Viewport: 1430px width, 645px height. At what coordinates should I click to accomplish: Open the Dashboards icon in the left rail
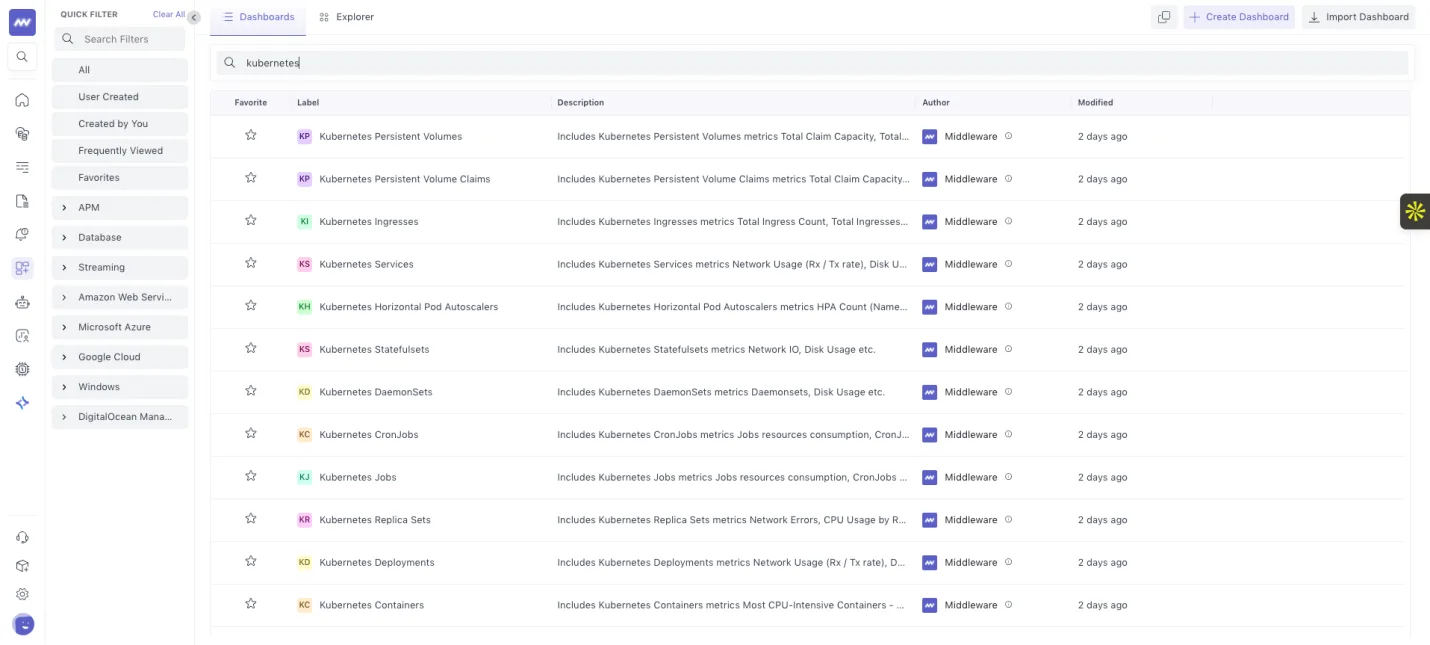coord(22,268)
